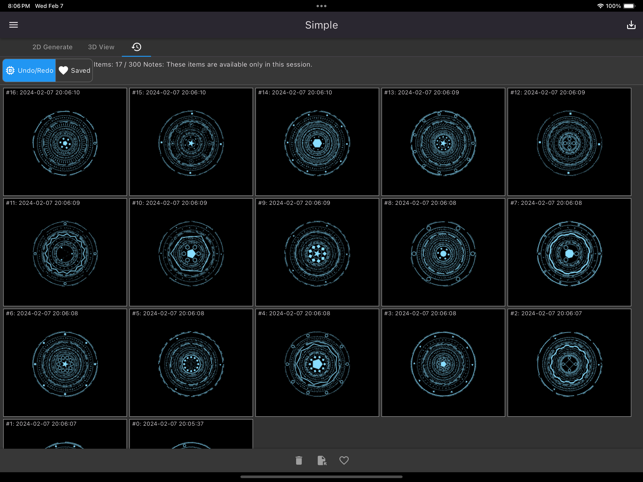Viewport: 643px width, 482px height.
Task: Select thumbnail #13
Action: [x=443, y=142]
